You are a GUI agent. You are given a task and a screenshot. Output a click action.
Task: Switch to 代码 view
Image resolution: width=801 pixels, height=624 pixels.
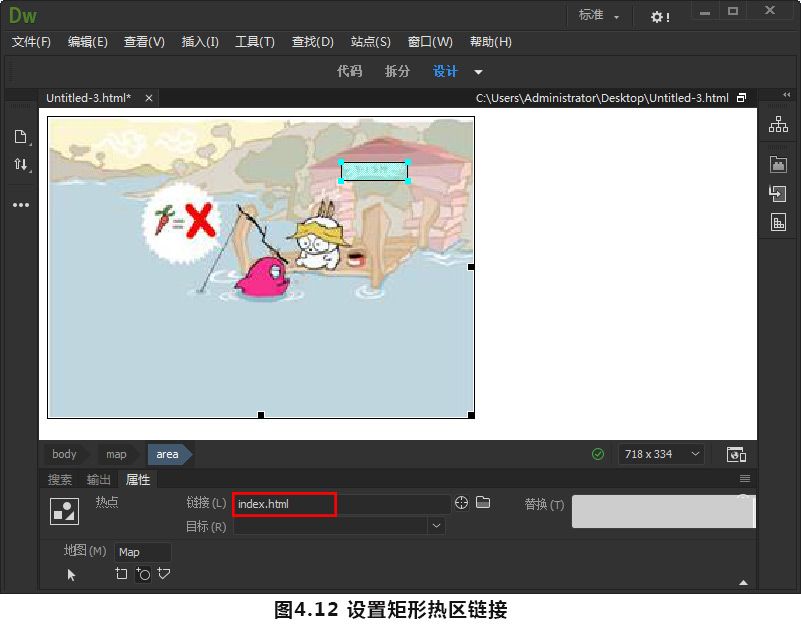pyautogui.click(x=349, y=71)
